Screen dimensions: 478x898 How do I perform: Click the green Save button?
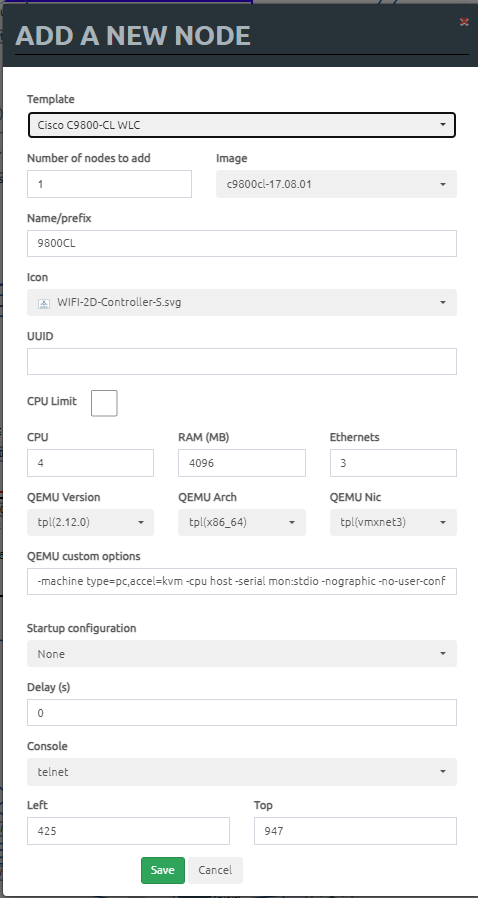(x=163, y=870)
